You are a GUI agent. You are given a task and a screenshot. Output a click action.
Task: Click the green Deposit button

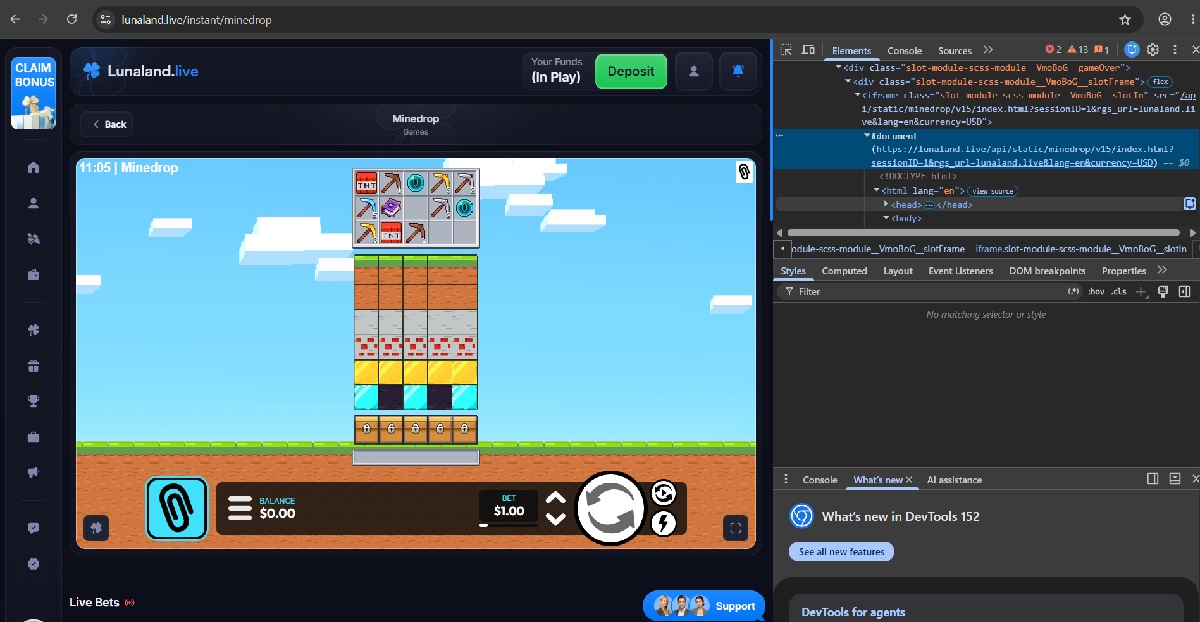coord(631,71)
